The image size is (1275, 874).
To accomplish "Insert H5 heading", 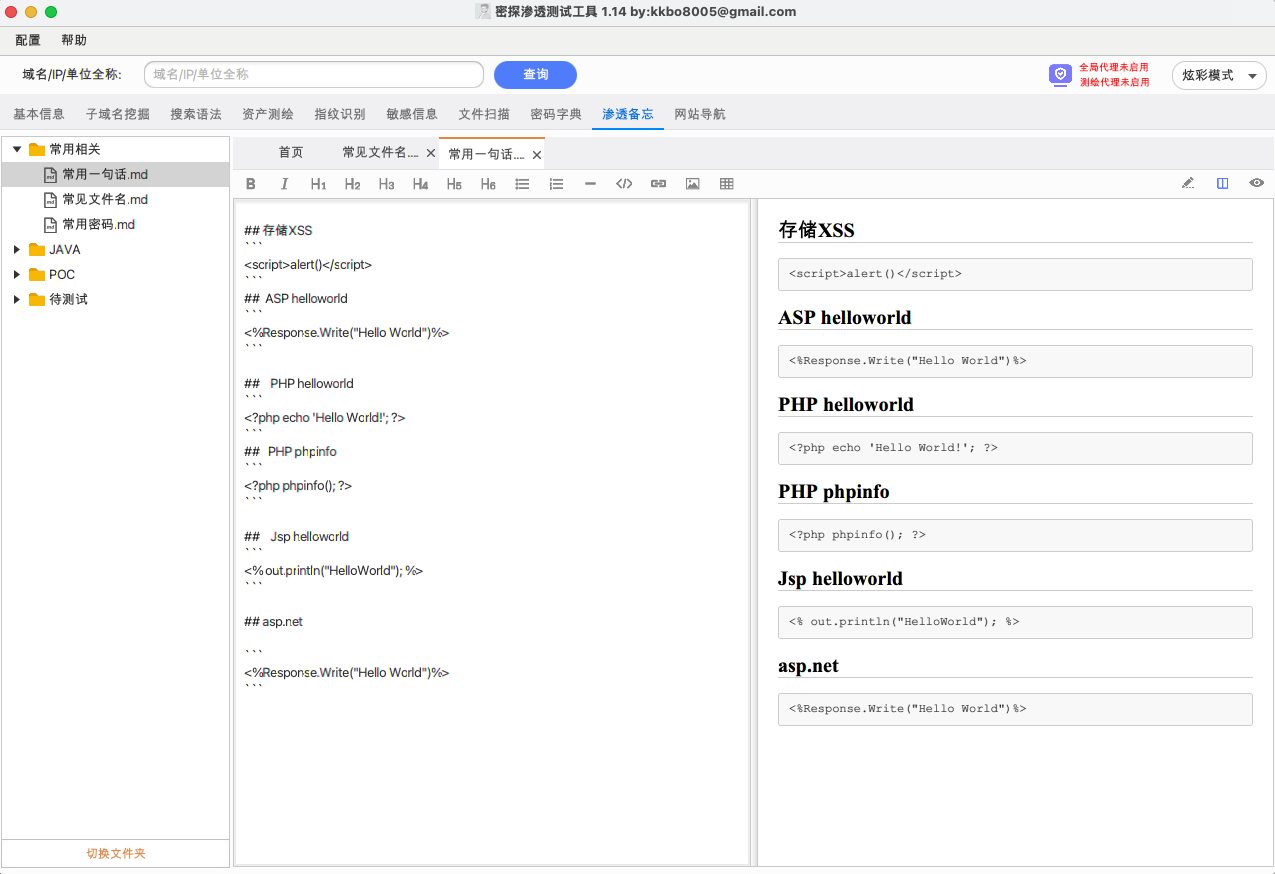I will coord(454,184).
